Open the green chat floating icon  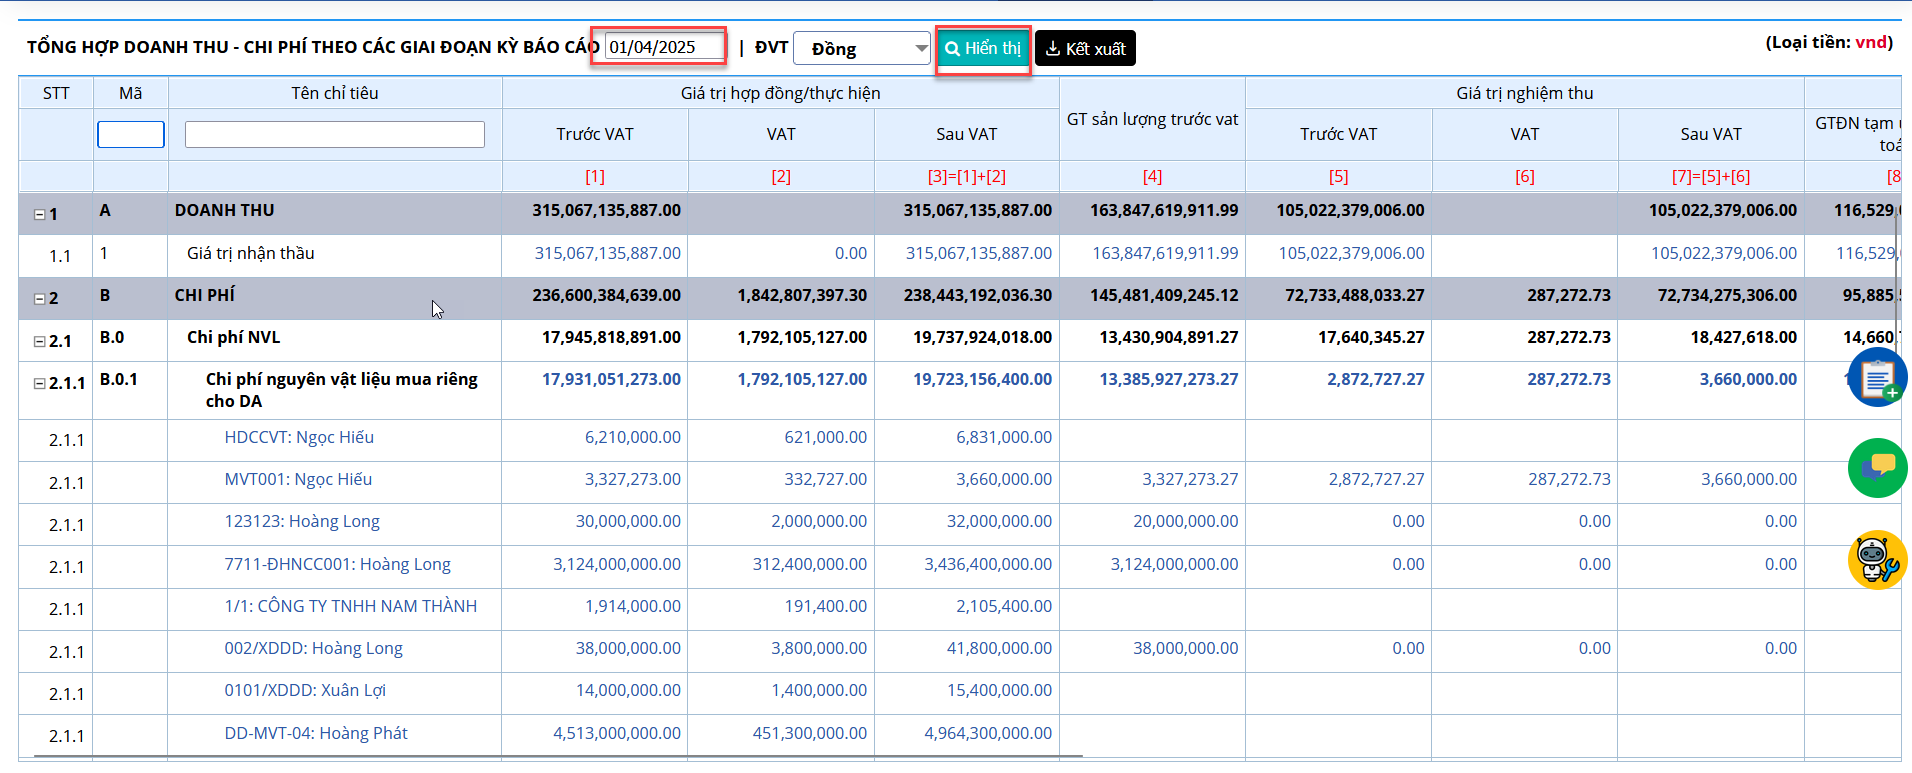click(x=1877, y=468)
